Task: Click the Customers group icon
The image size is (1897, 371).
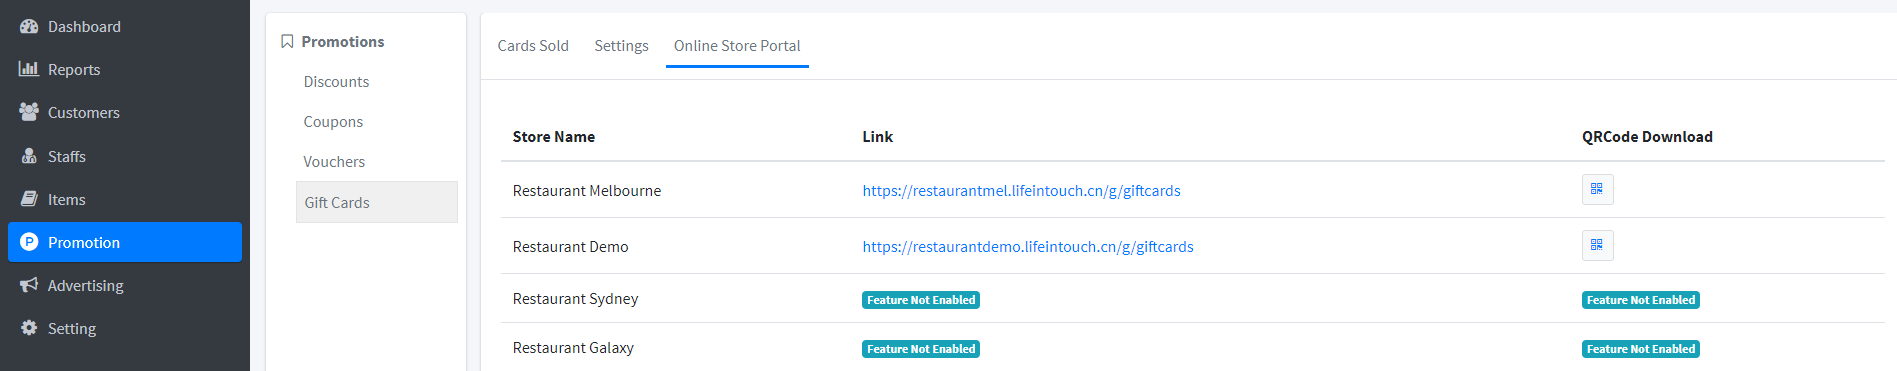Action: [29, 112]
